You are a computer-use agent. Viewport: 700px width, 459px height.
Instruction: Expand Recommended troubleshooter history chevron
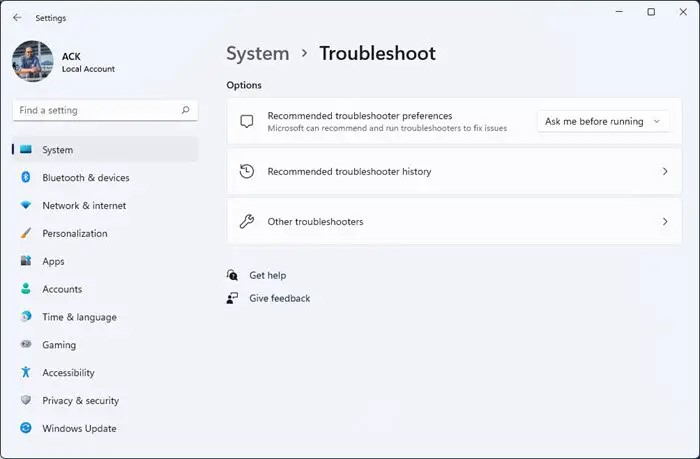[x=665, y=172]
